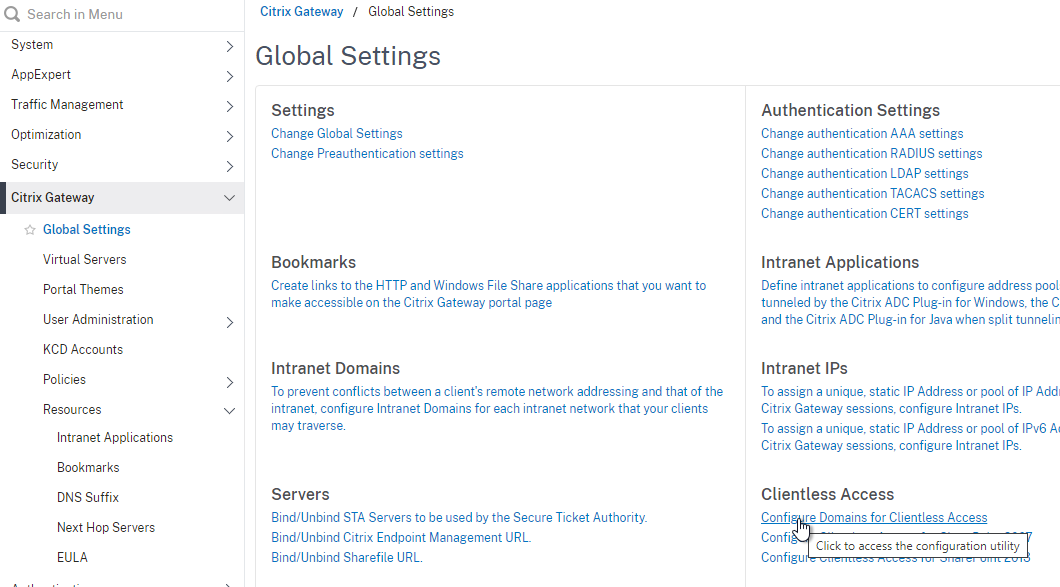This screenshot has width=1060, height=587.
Task: Open Define intranet applications link
Action: (910, 302)
